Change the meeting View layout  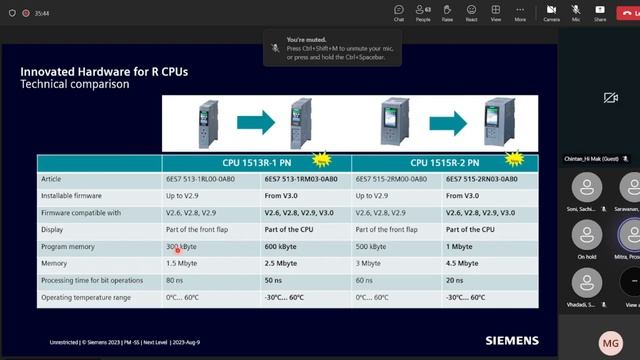[x=496, y=13]
